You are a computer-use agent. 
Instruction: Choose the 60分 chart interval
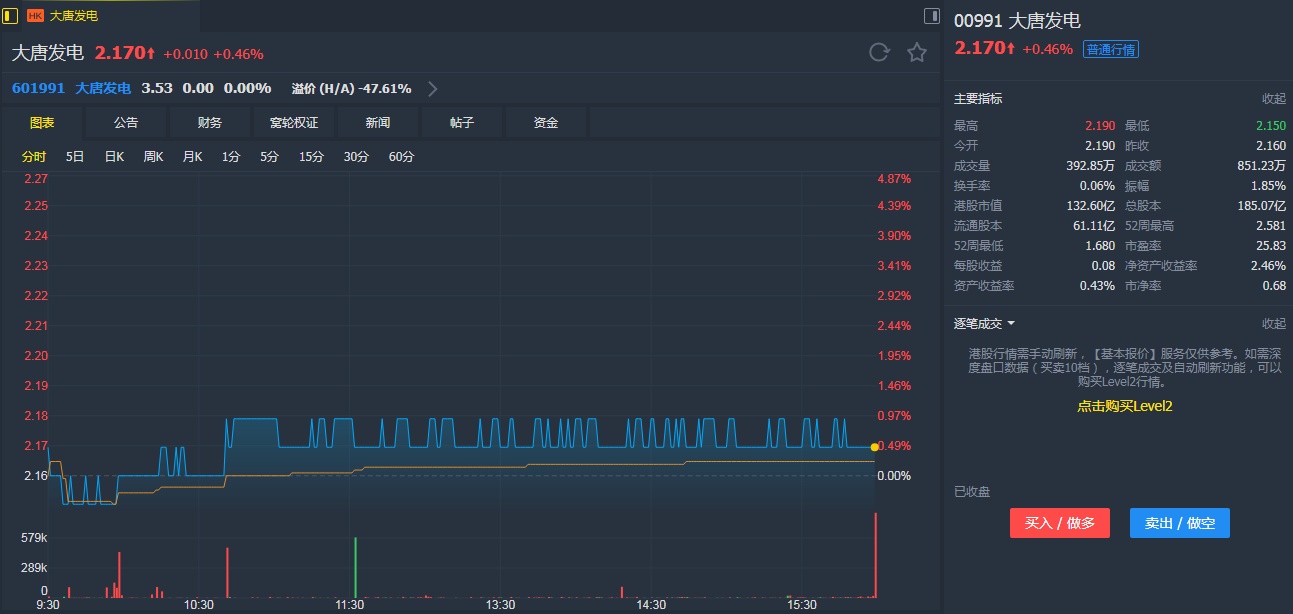coord(401,157)
